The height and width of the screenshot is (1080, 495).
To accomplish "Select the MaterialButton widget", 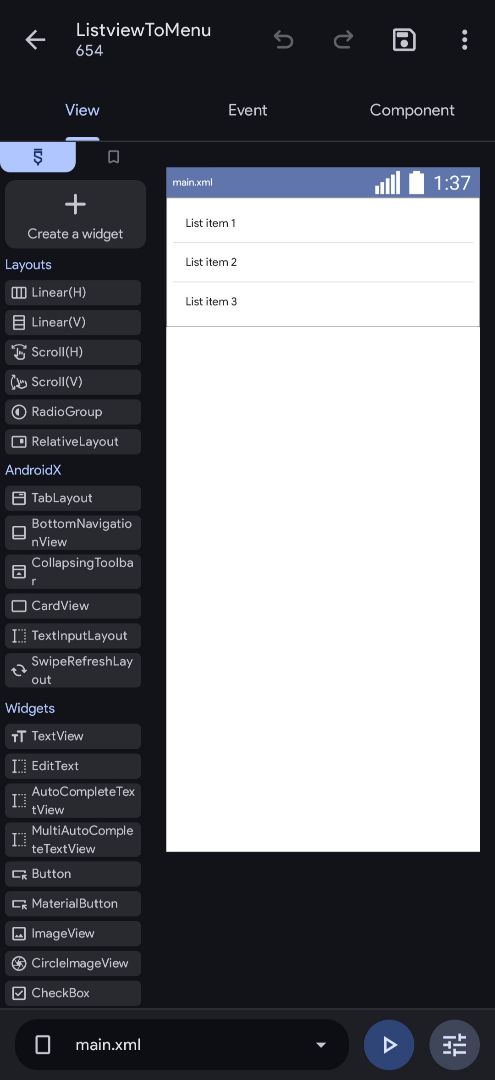I will tap(73, 904).
